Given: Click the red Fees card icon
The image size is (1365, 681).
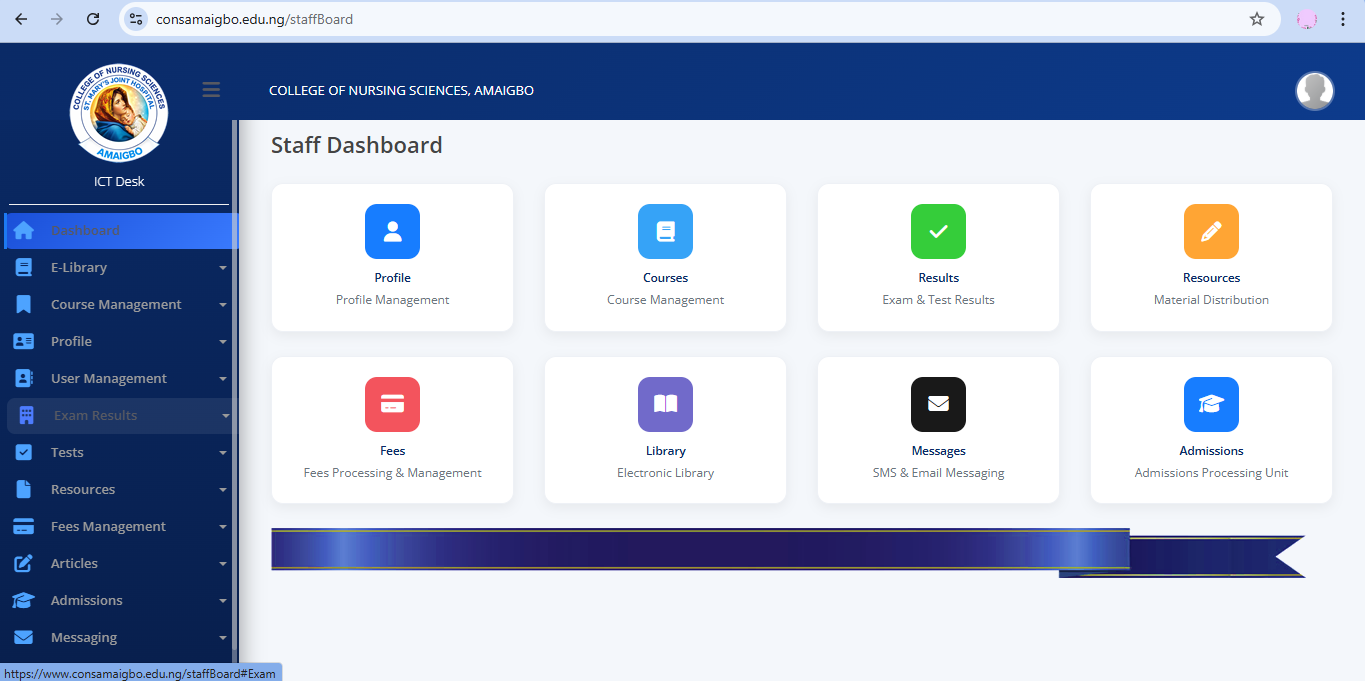Looking at the screenshot, I should 392,404.
